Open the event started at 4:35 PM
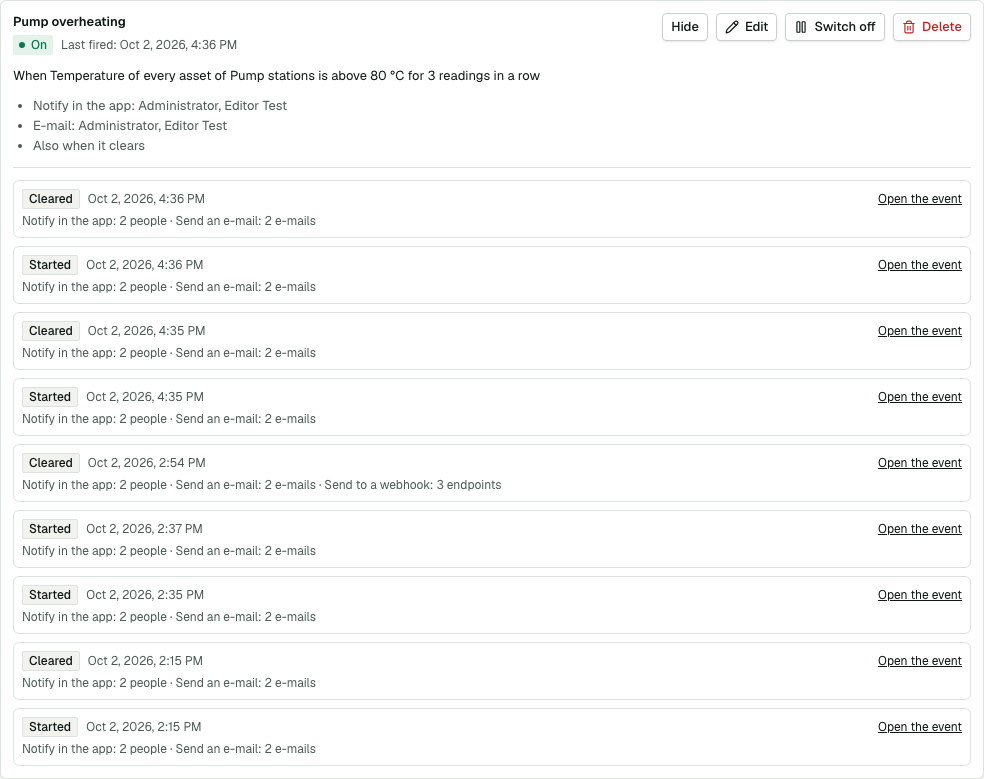The height and width of the screenshot is (779, 984). pyautogui.click(x=919, y=397)
